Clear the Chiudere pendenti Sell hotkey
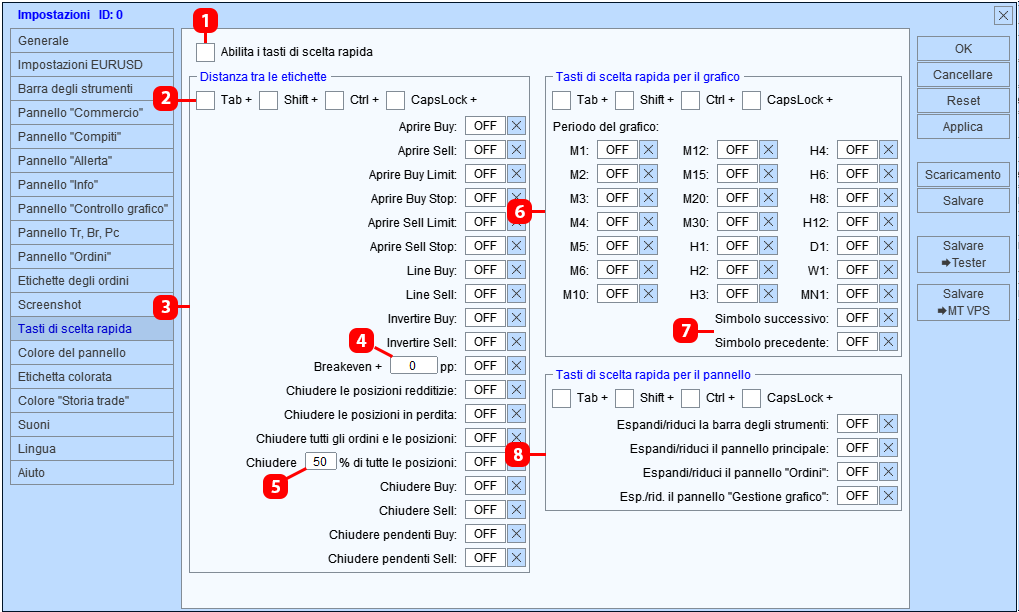 click(x=517, y=559)
